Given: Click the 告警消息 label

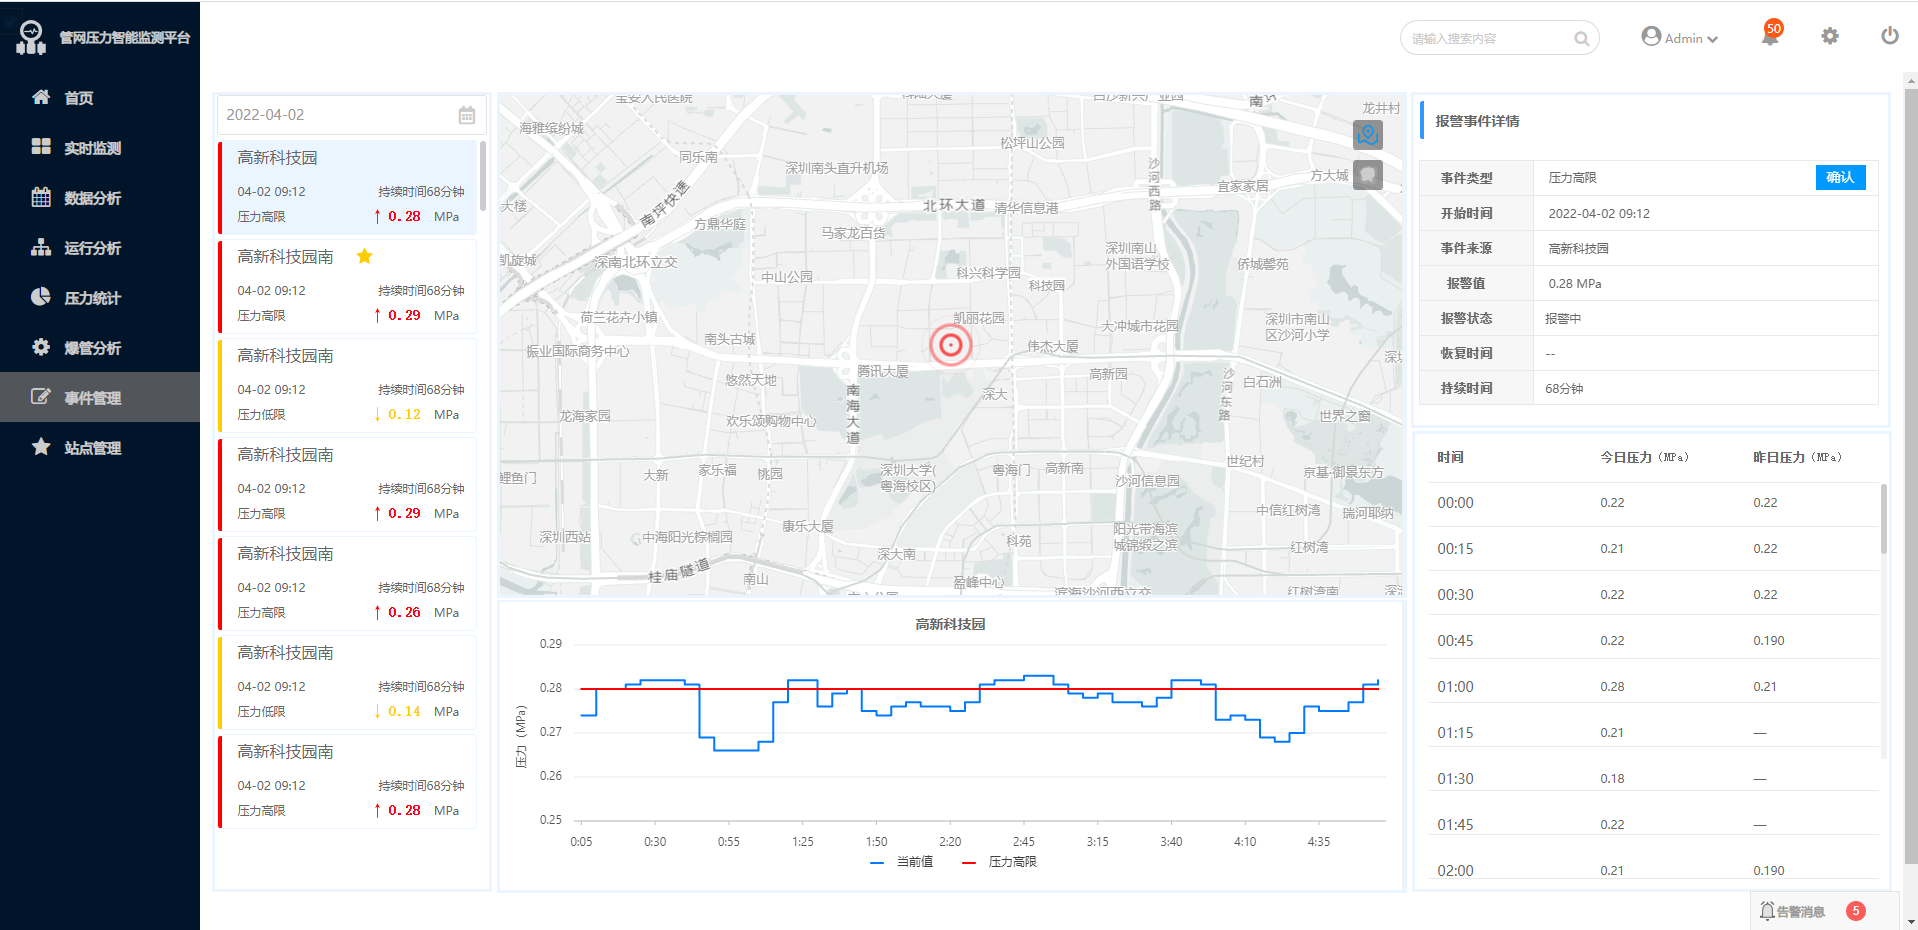Looking at the screenshot, I should coord(1801,912).
